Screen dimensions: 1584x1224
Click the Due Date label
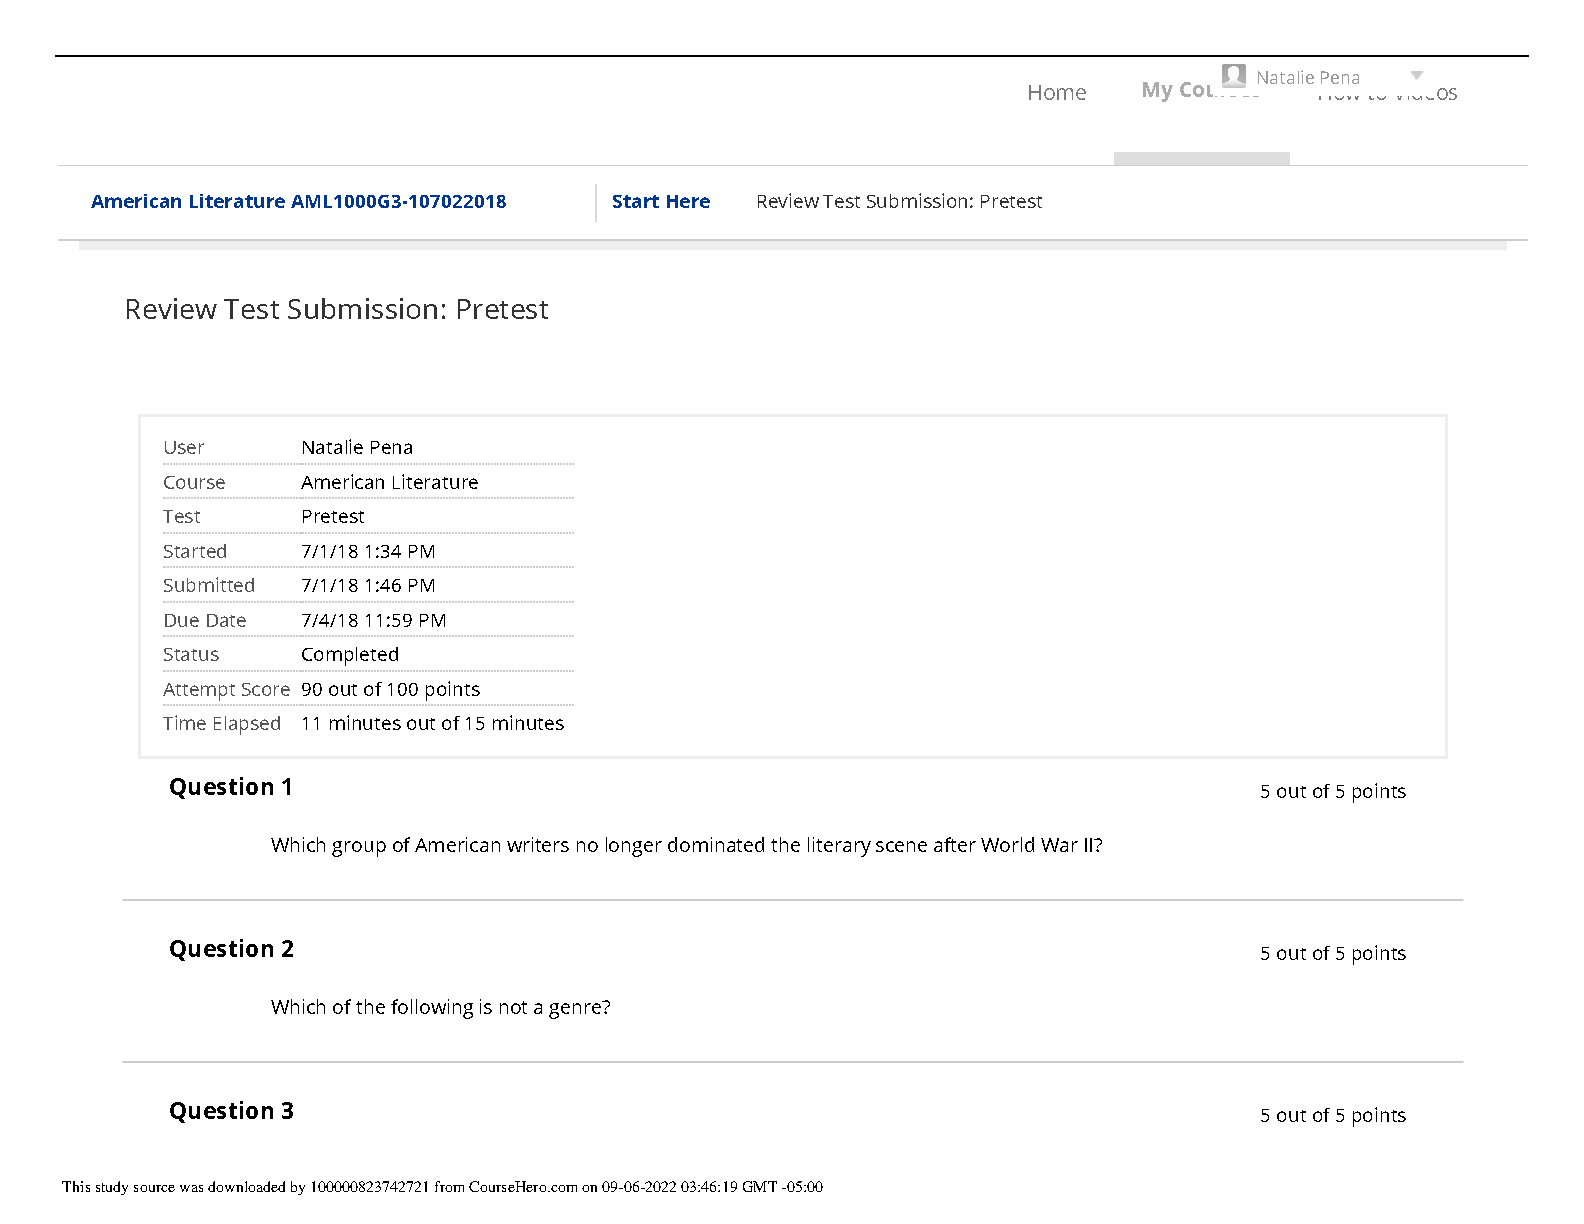[205, 621]
